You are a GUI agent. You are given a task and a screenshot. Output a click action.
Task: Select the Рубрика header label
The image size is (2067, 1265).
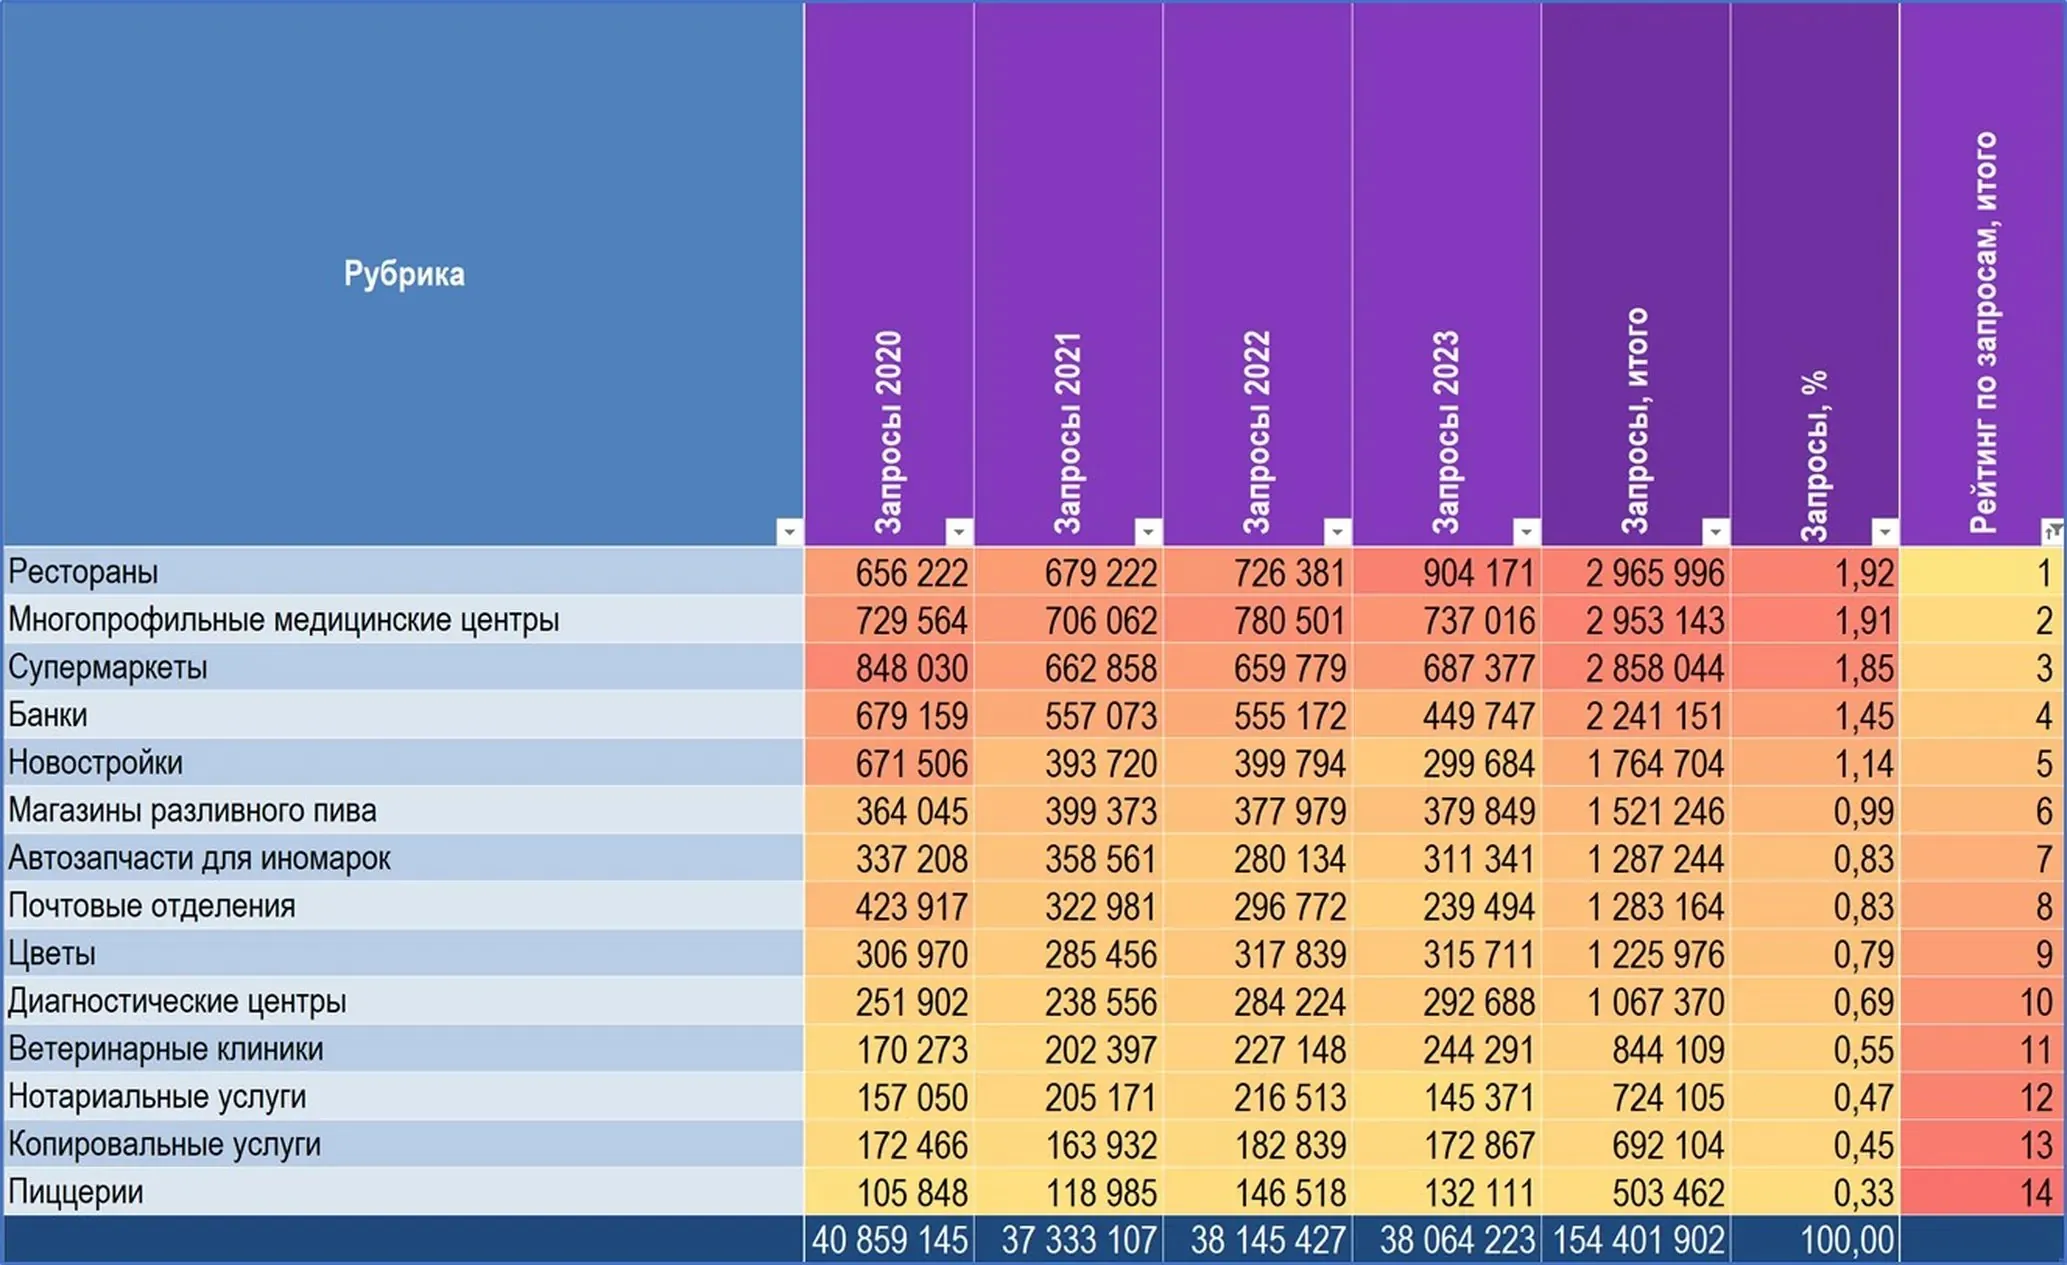tap(404, 274)
